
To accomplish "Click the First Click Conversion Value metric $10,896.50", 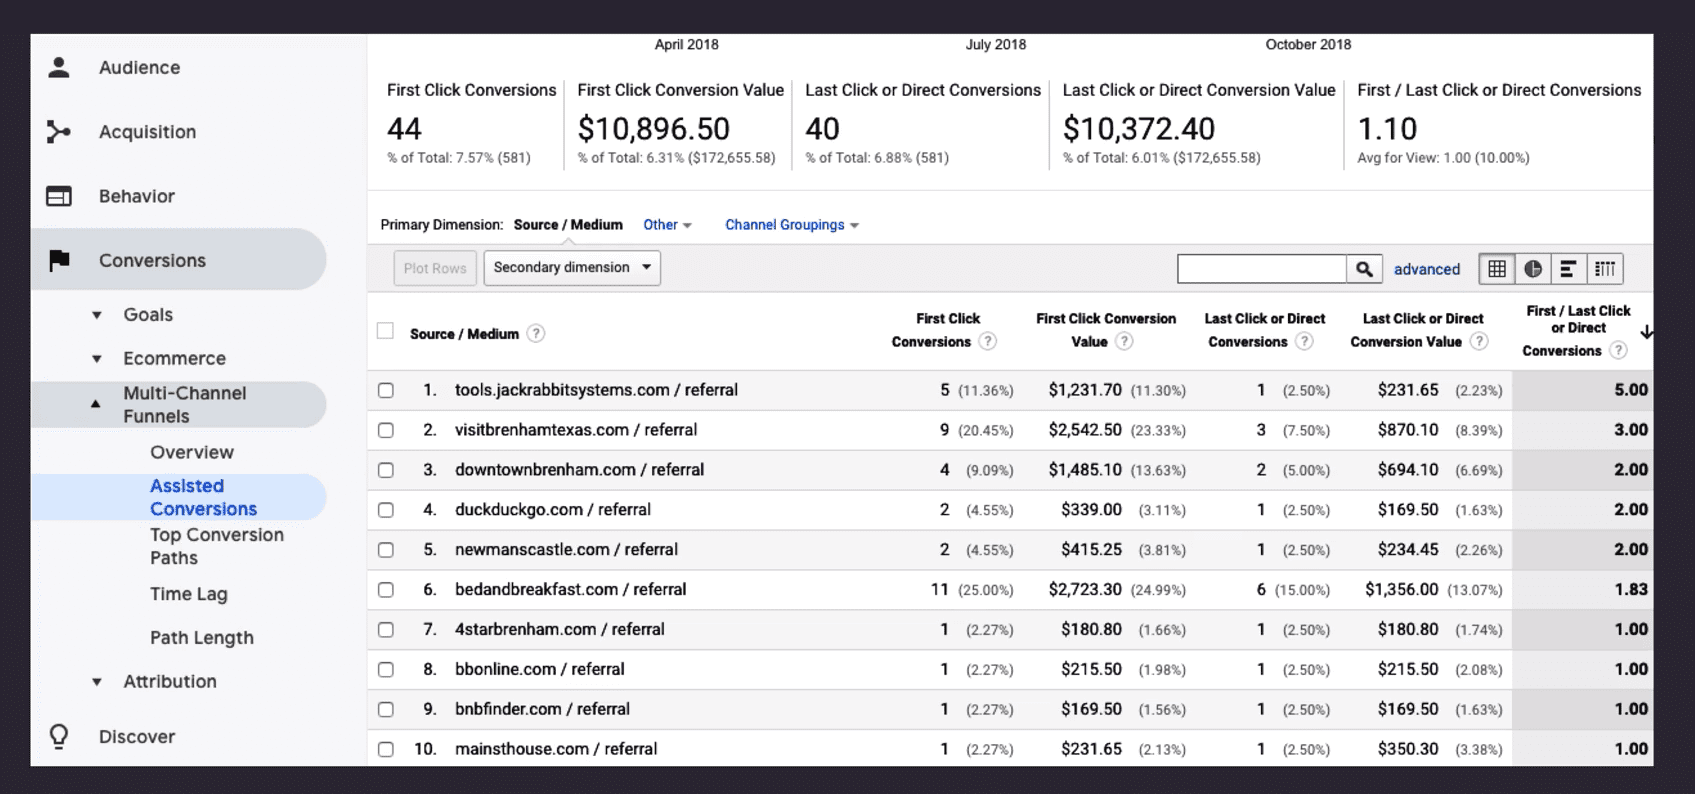I will 654,129.
